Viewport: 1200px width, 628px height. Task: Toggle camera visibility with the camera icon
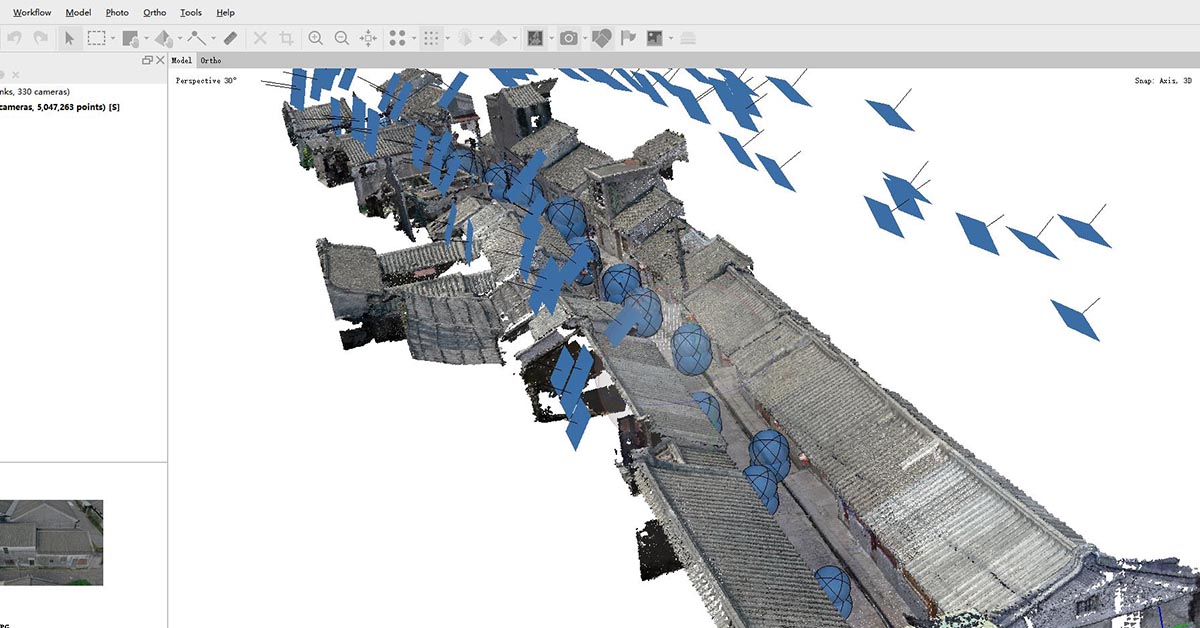point(567,38)
